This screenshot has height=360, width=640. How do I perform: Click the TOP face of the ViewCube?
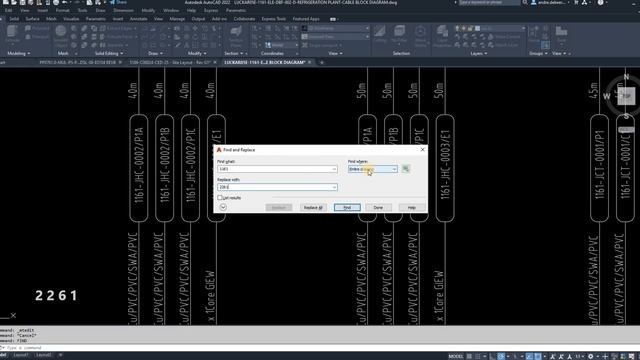[626, 96]
